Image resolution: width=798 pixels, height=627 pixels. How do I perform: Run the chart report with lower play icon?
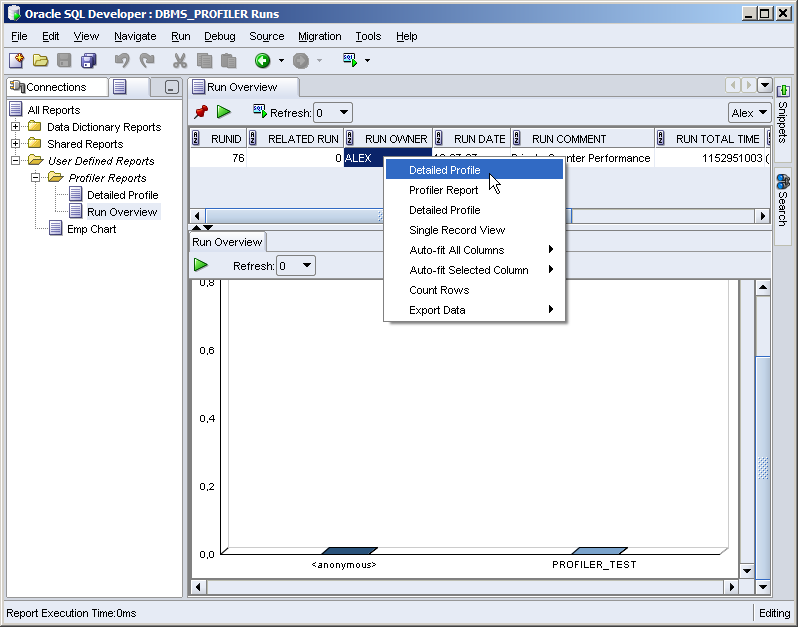coord(201,265)
